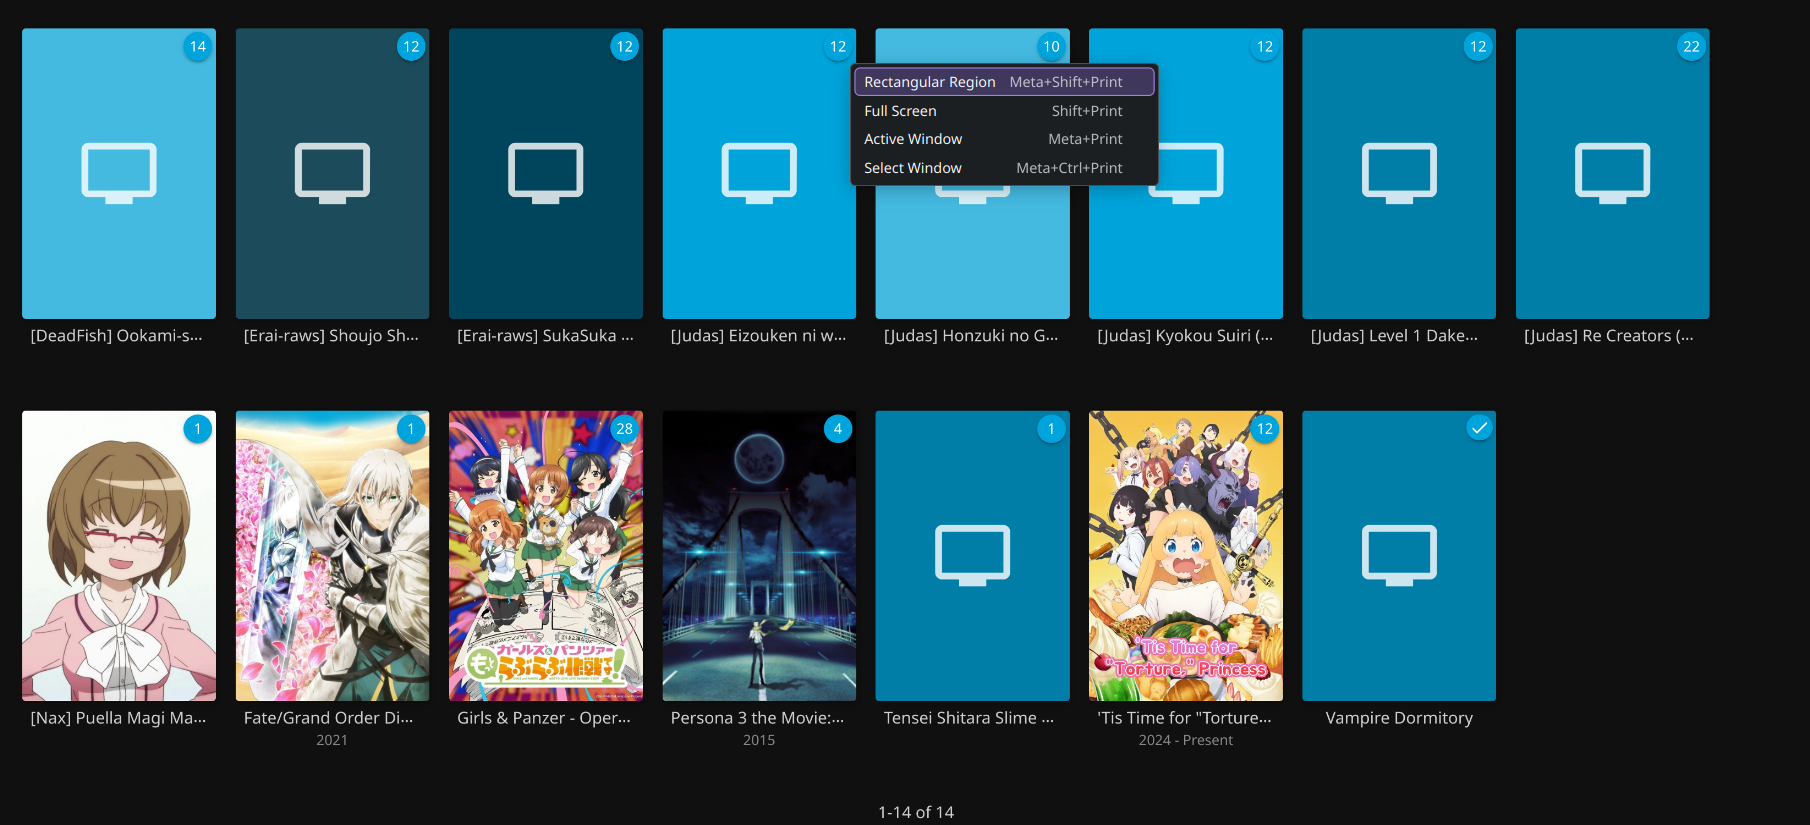Click the 1-14 of 14 pagination text

[916, 812]
